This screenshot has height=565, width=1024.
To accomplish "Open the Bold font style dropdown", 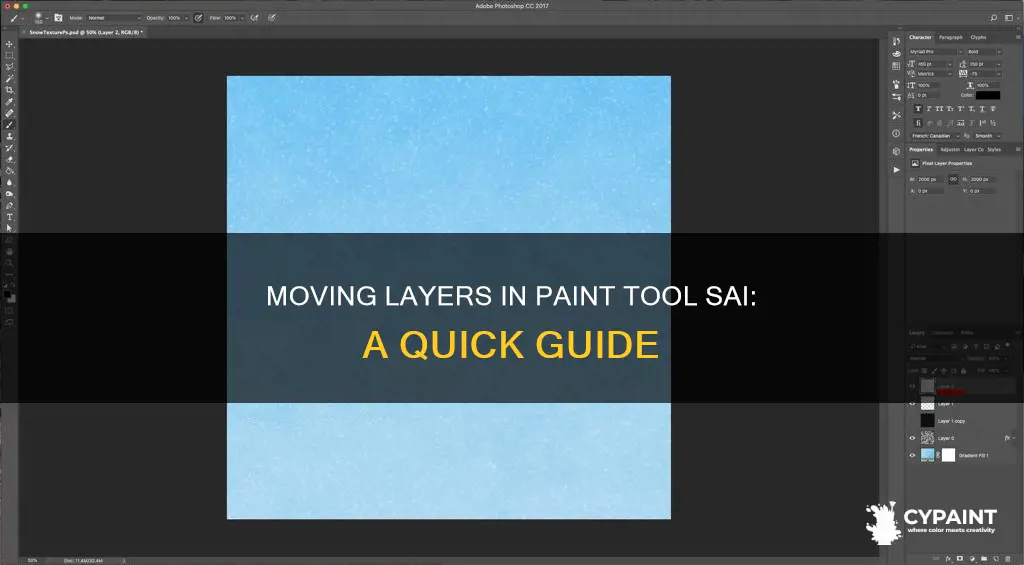I will pyautogui.click(x=984, y=52).
